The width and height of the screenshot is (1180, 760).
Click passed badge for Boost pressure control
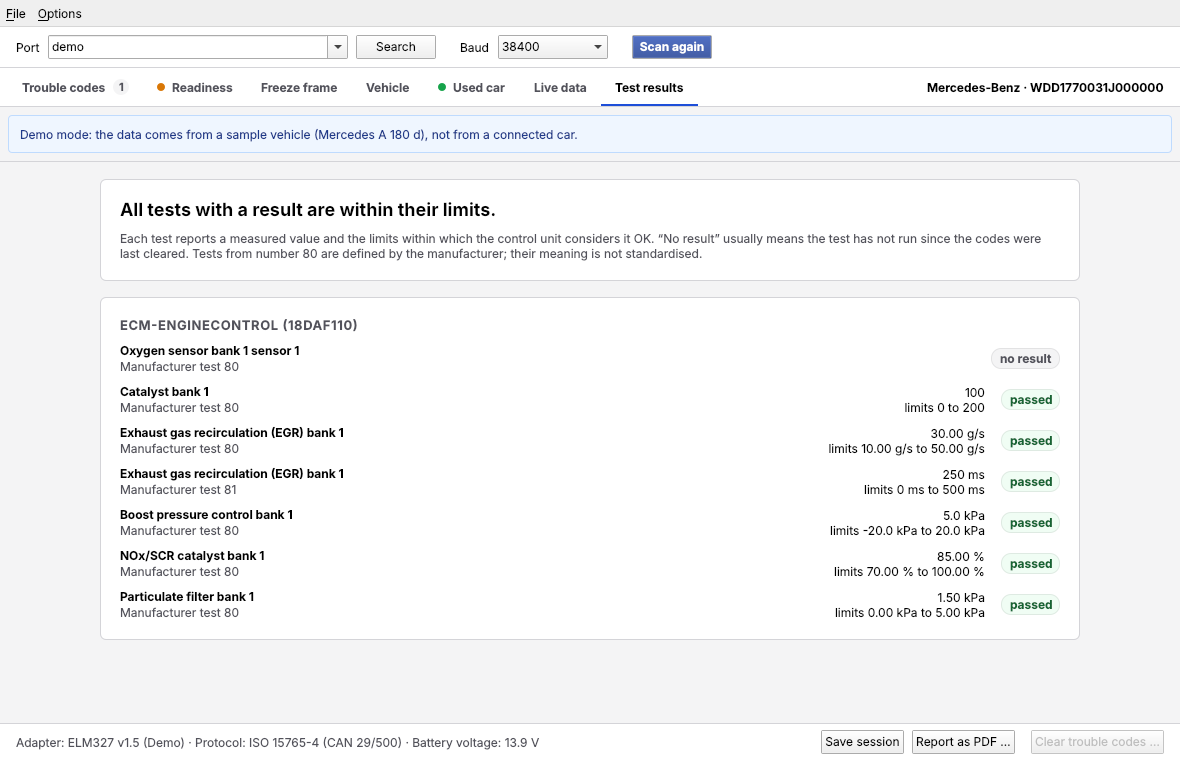[1030, 523]
